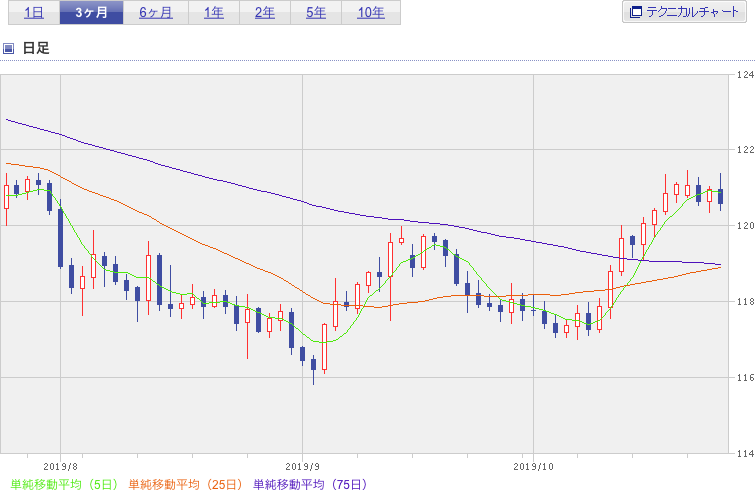755x493 pixels.
Task: Click the square icon beside 日足
Action: click(x=8, y=48)
